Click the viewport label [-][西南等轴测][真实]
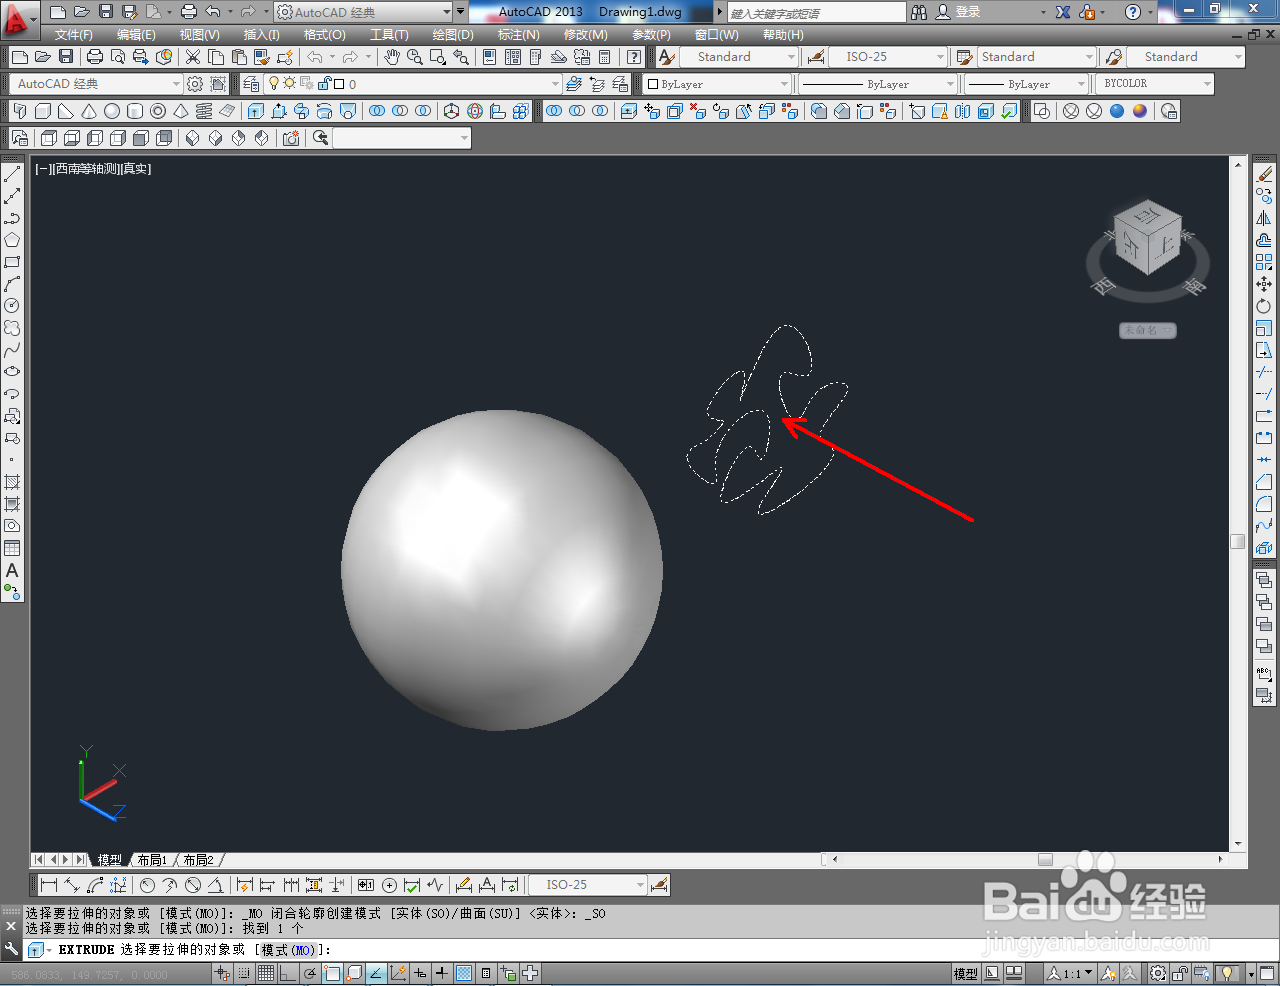The width and height of the screenshot is (1280, 986). pos(93,169)
